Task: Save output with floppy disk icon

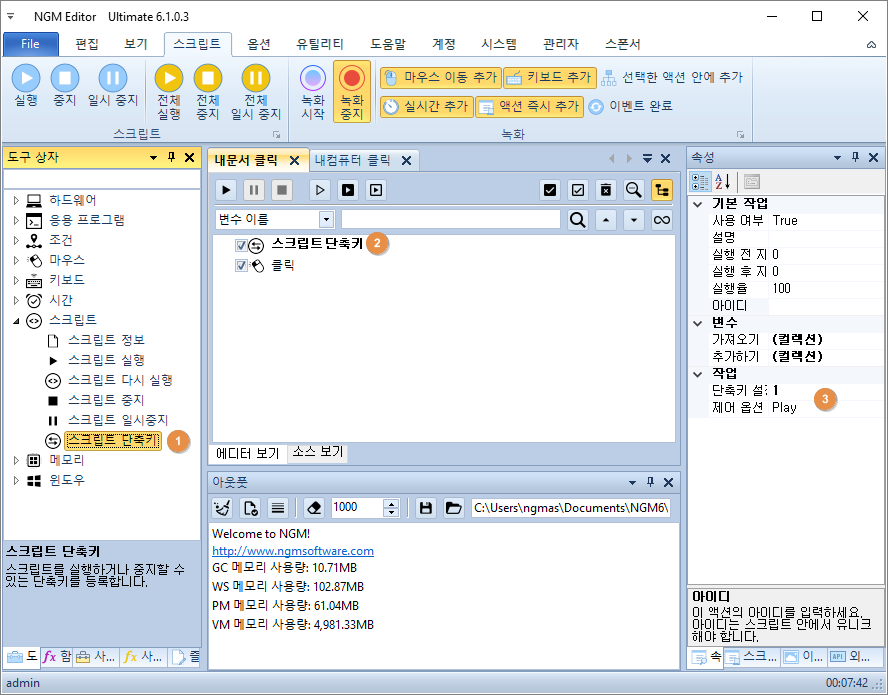Action: pyautogui.click(x=426, y=508)
